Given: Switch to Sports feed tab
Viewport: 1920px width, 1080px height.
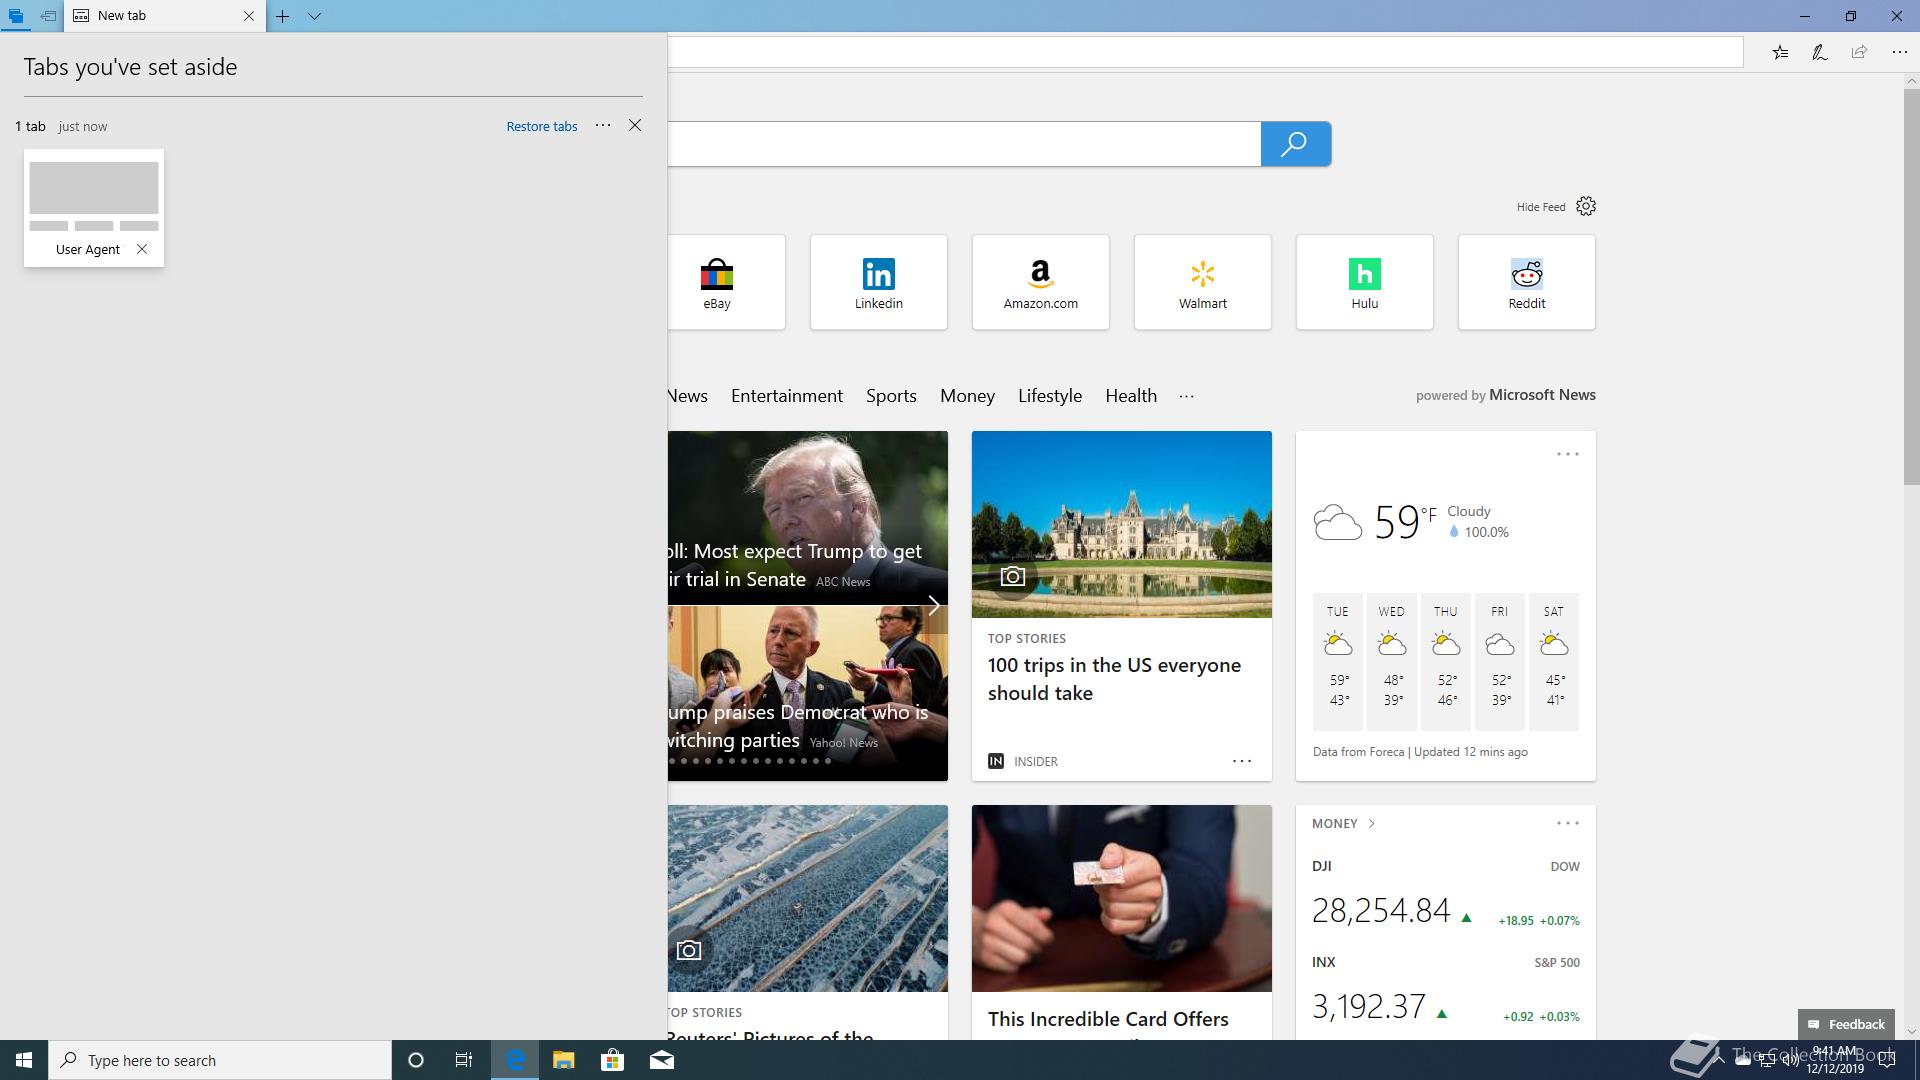Looking at the screenshot, I should tap(891, 396).
